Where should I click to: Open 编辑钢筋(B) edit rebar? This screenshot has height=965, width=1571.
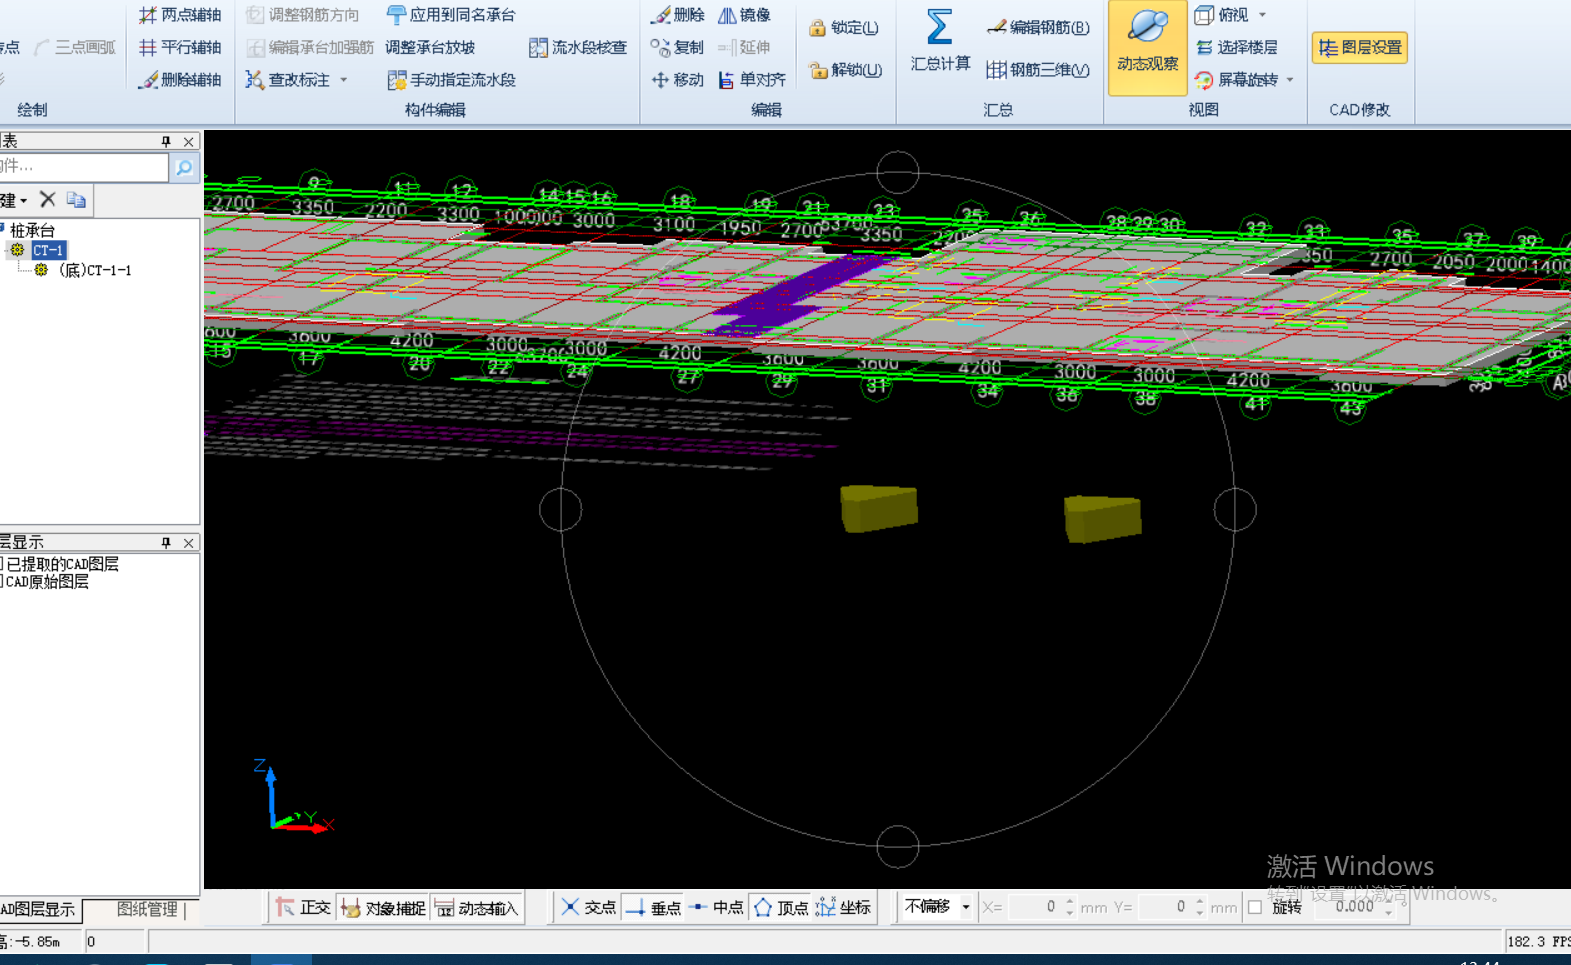(1038, 27)
